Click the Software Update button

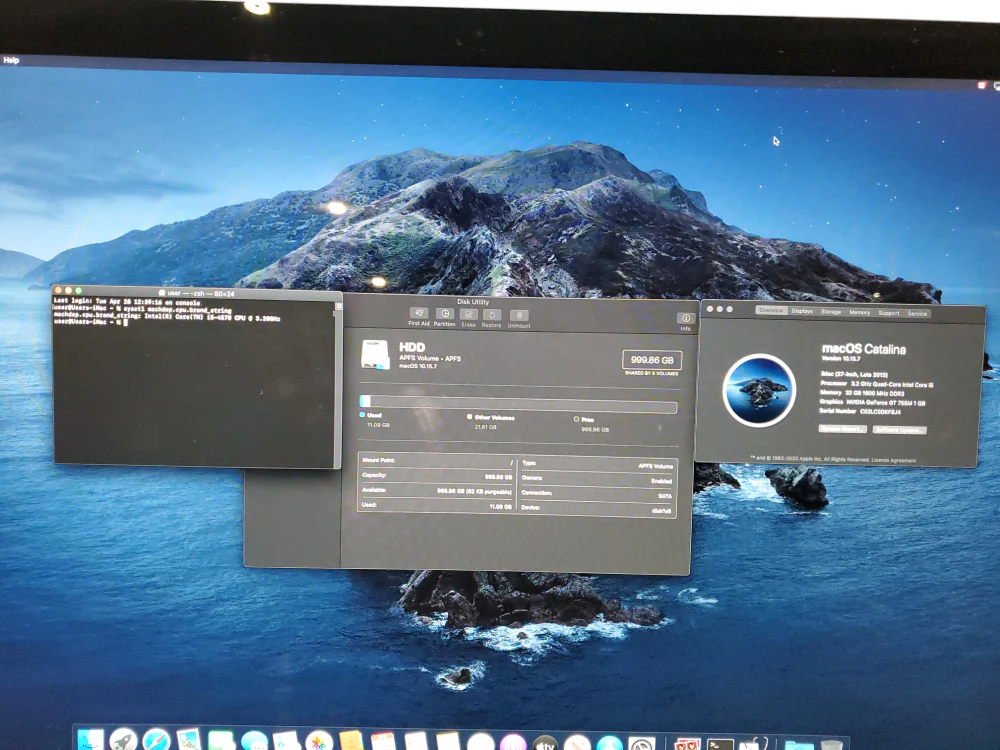coord(899,430)
